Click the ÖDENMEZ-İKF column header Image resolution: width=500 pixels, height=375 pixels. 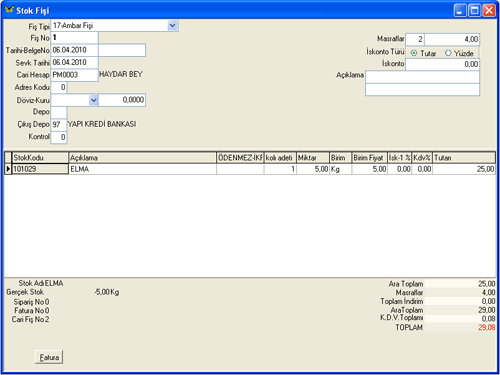coord(240,158)
